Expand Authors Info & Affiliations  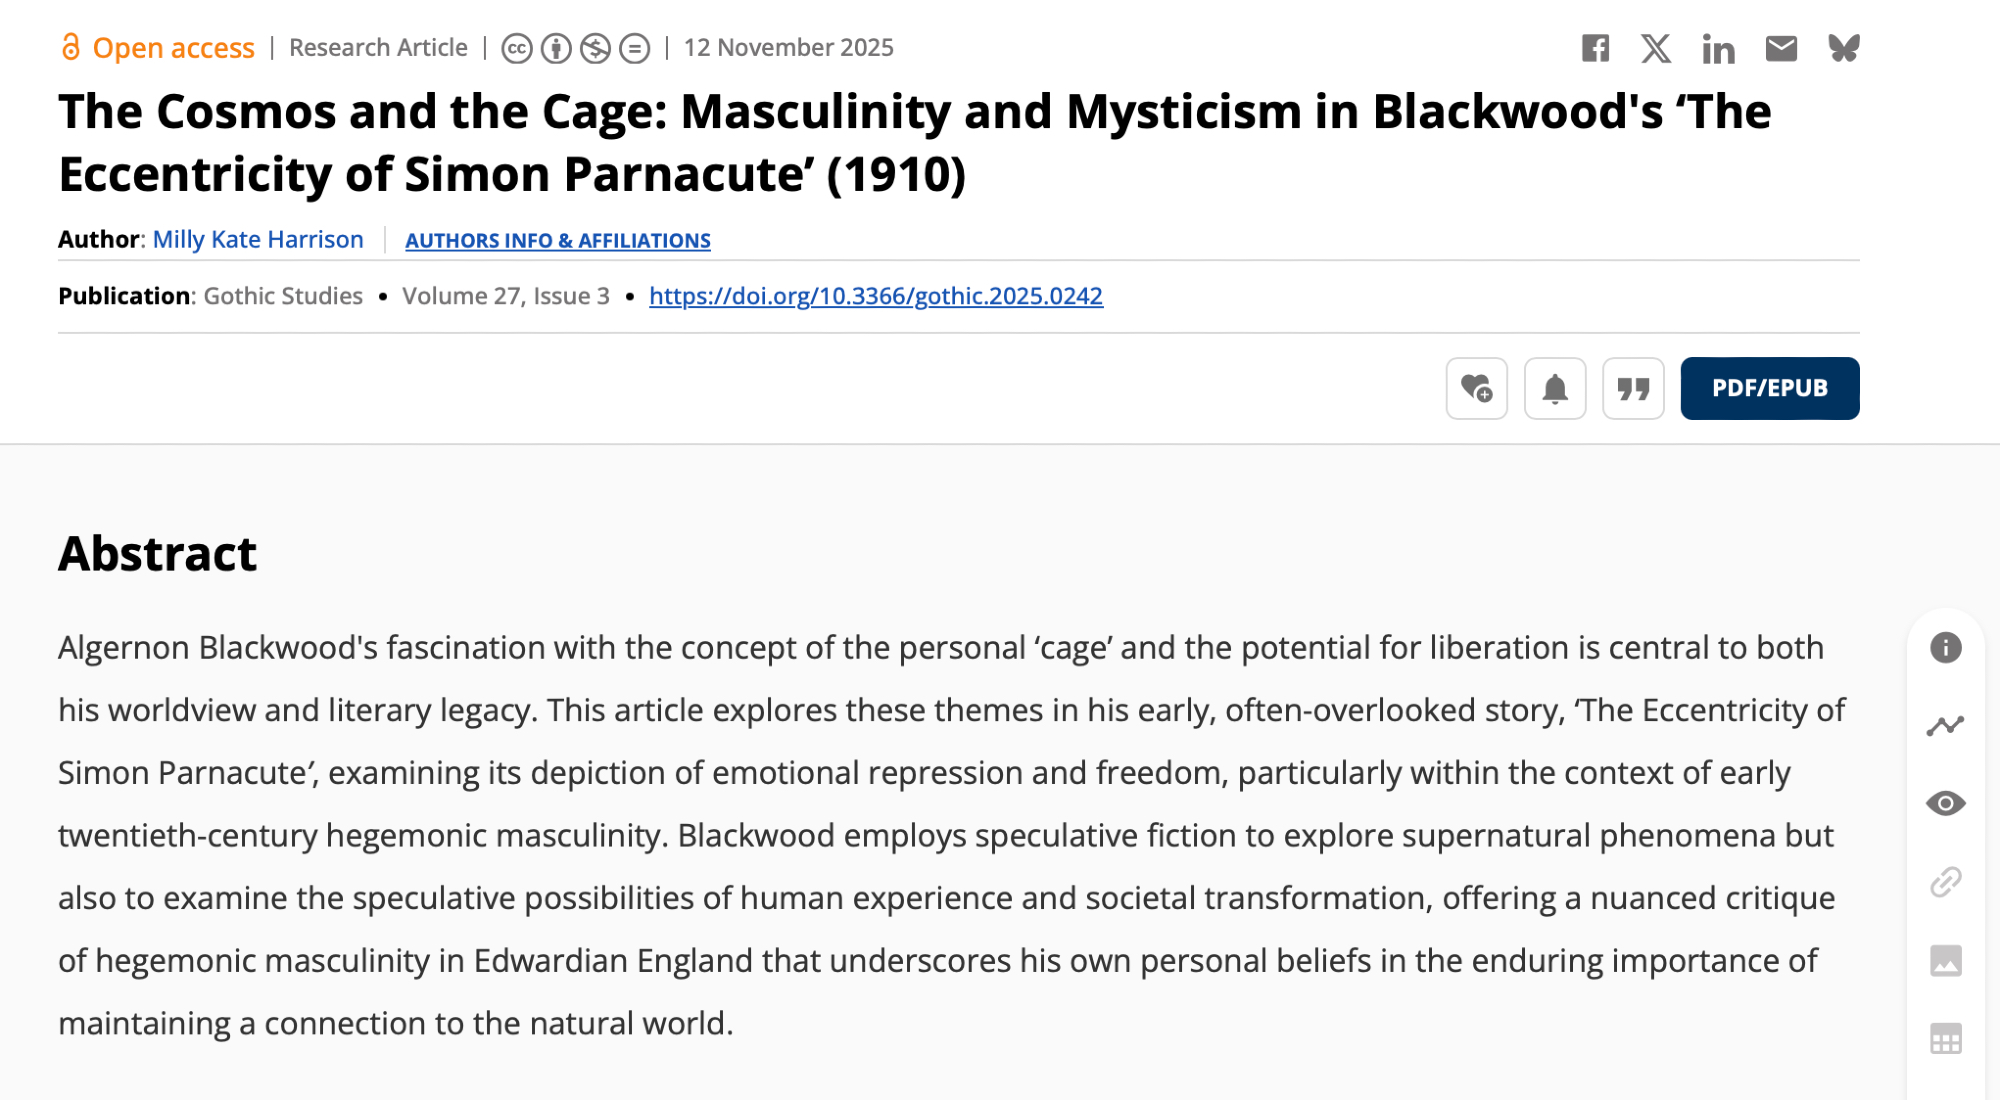point(557,241)
